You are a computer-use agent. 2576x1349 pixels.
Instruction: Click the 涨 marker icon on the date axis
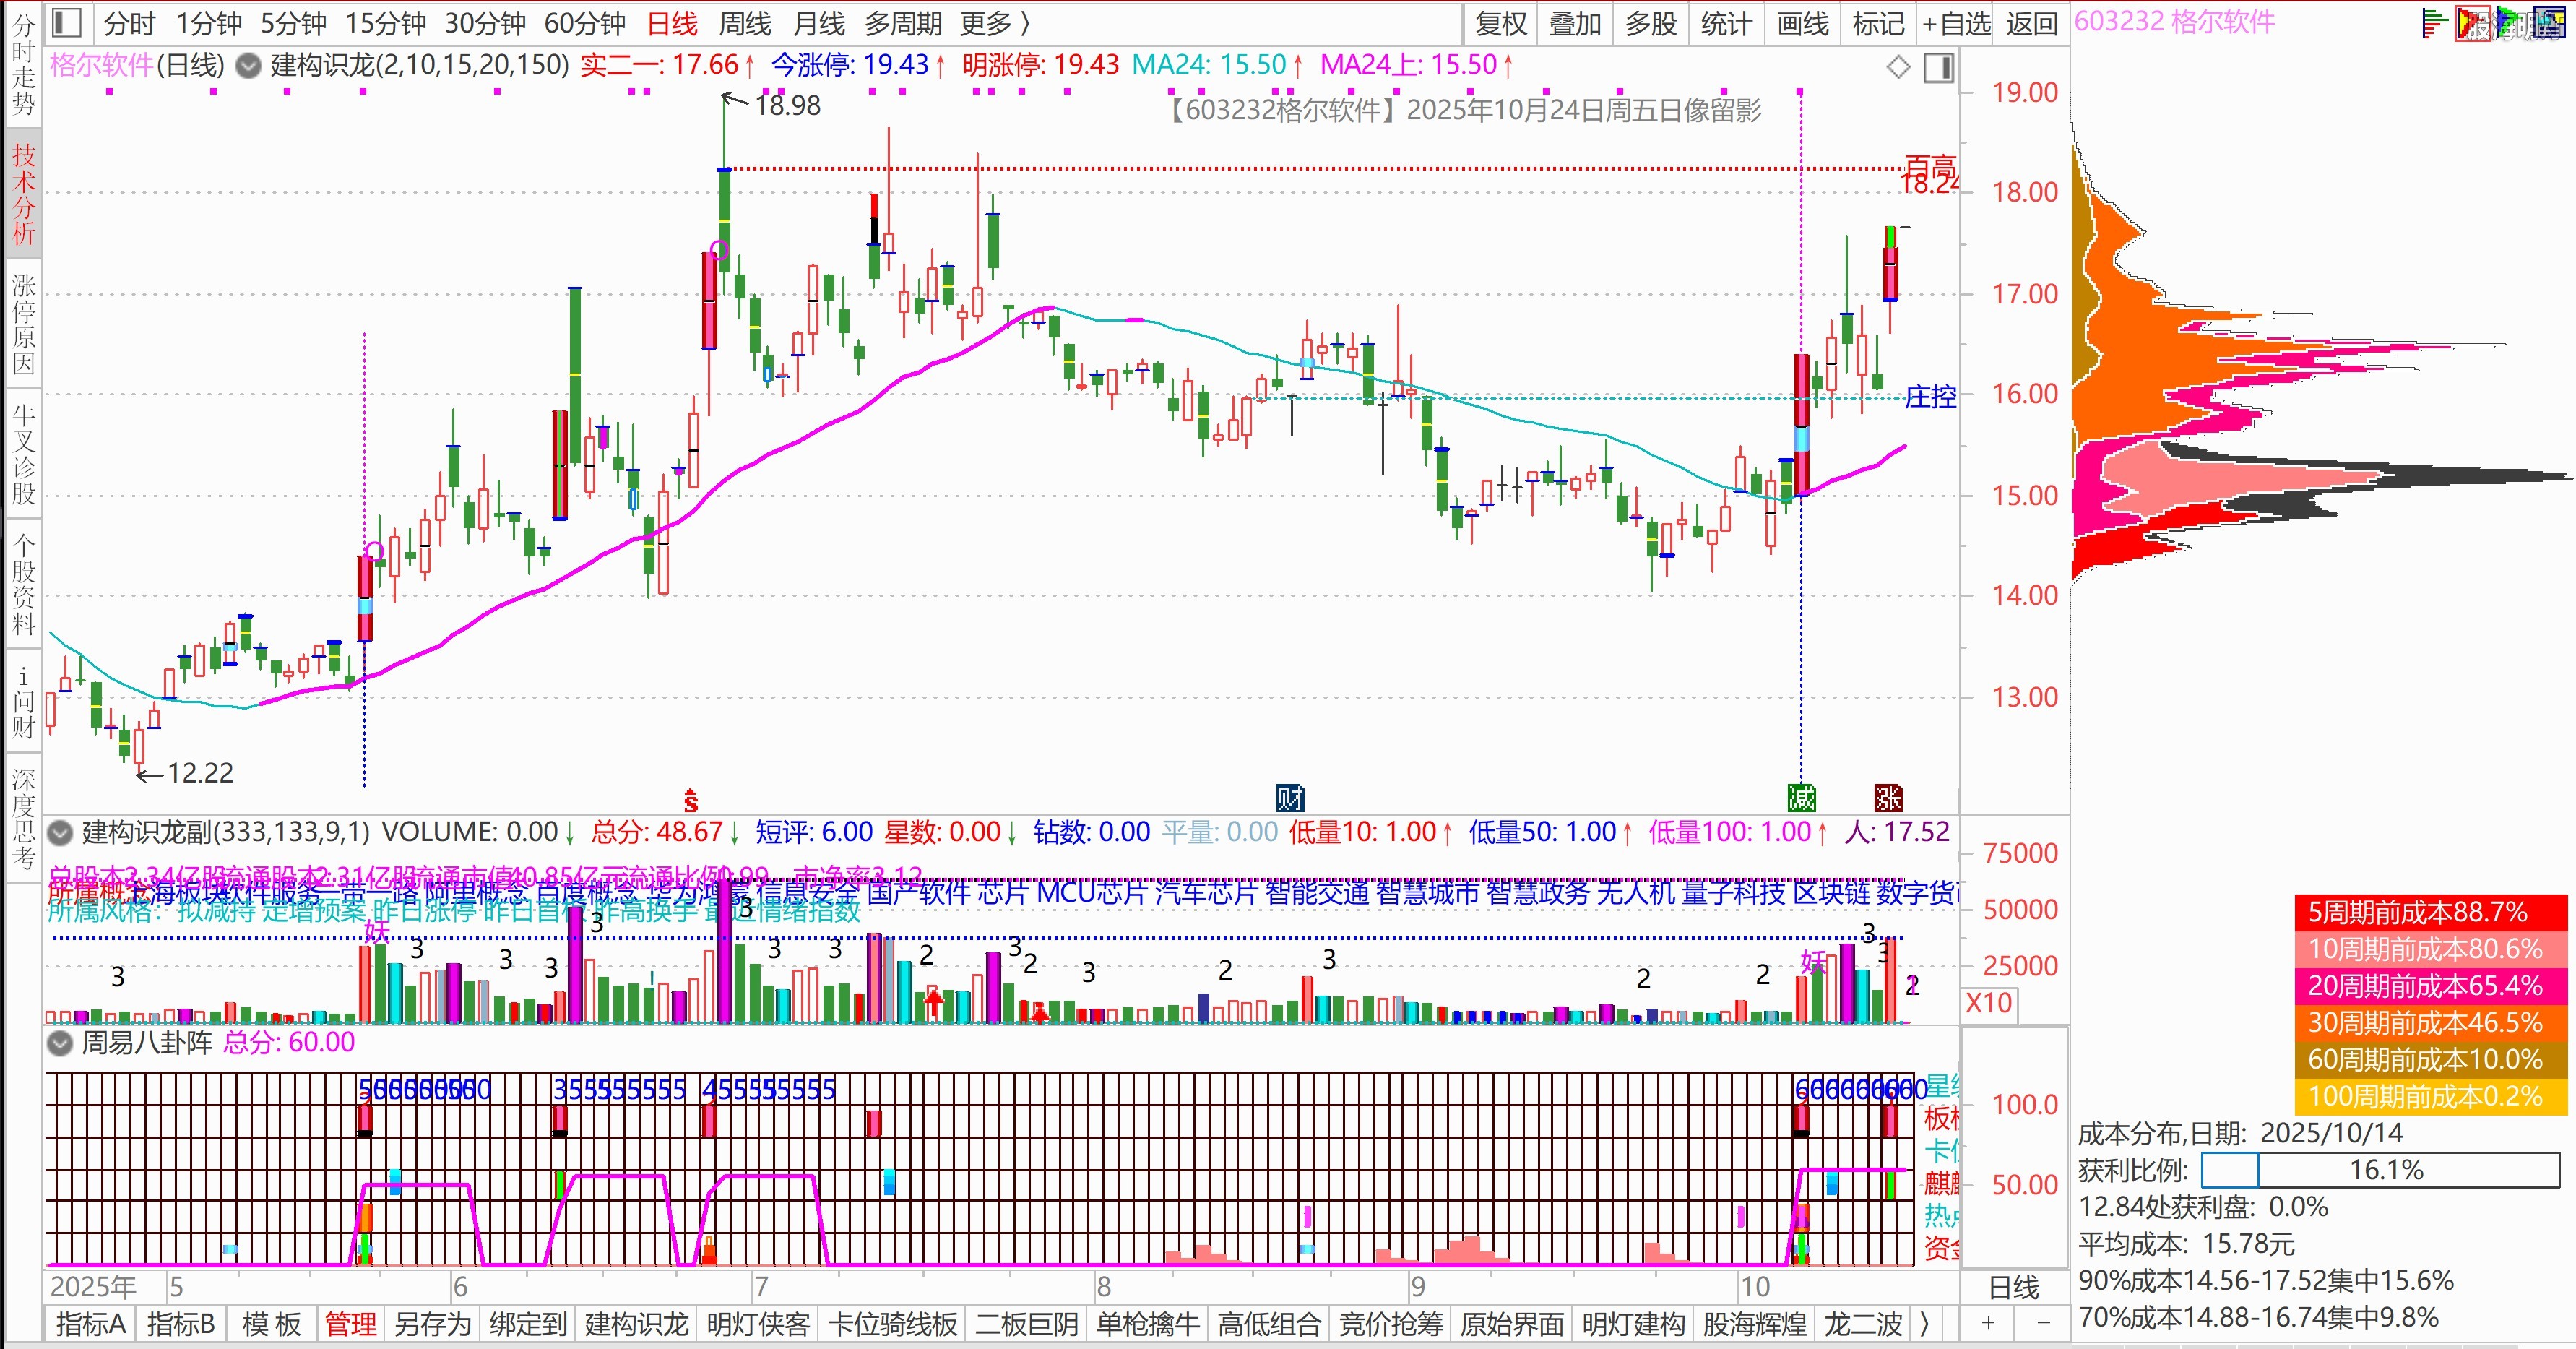[x=1888, y=798]
